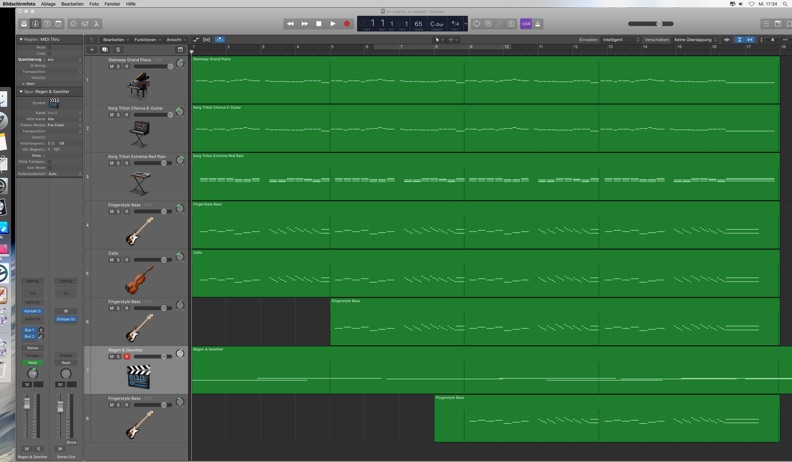The width and height of the screenshot is (792, 462).
Task: Disable record on Regen & Gewitter track
Action: (126, 356)
